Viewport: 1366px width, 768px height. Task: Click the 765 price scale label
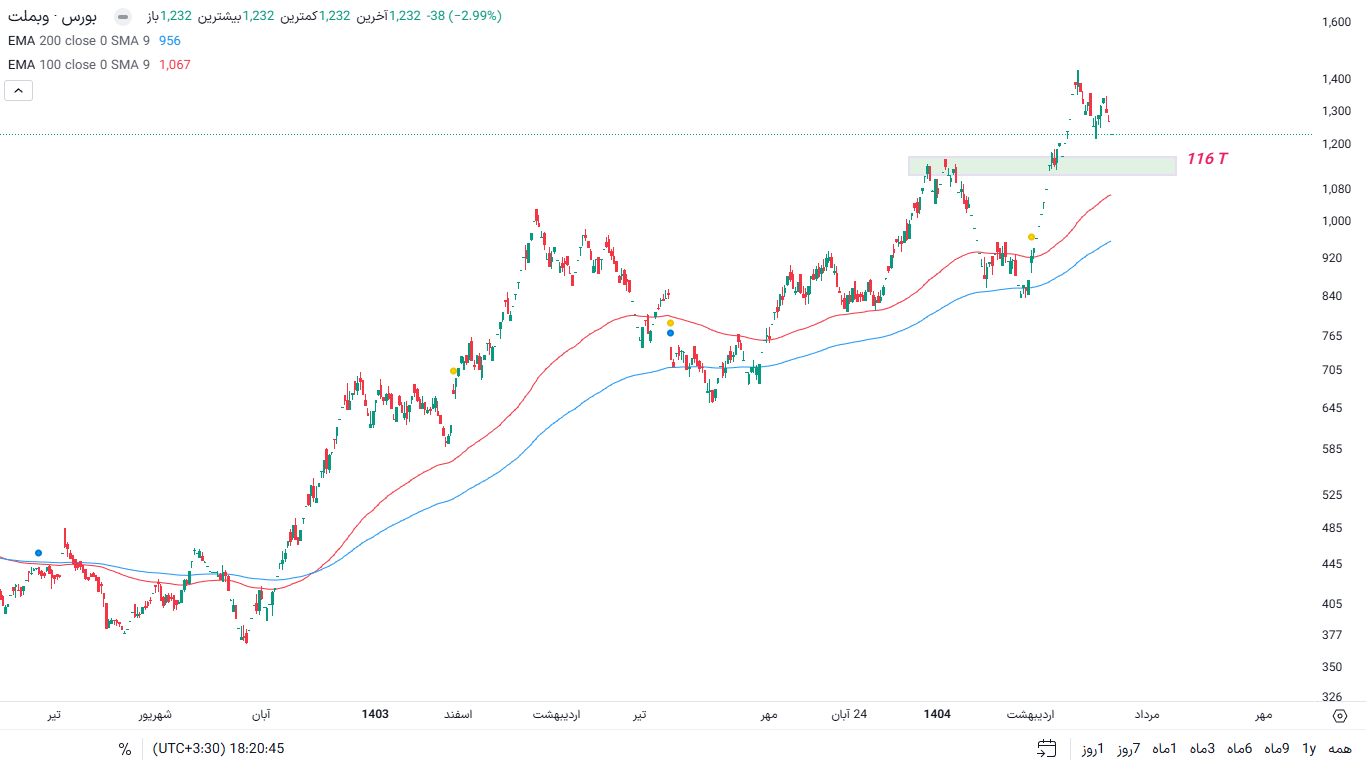(x=1331, y=336)
